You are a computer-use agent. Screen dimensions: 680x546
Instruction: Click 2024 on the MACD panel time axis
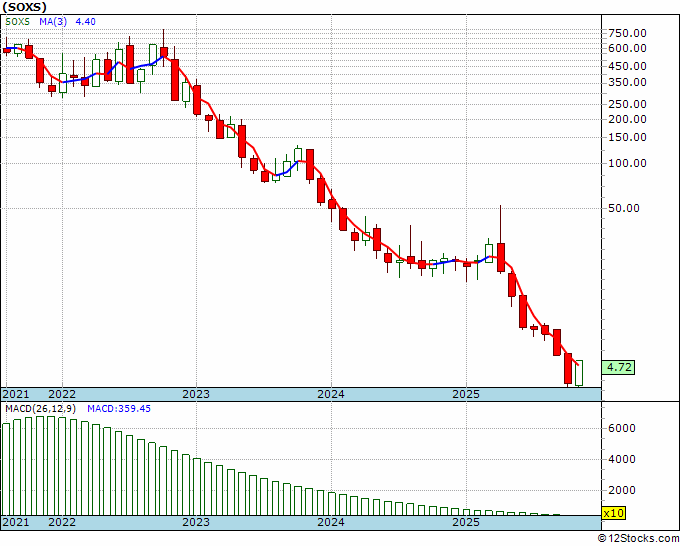coord(331,522)
